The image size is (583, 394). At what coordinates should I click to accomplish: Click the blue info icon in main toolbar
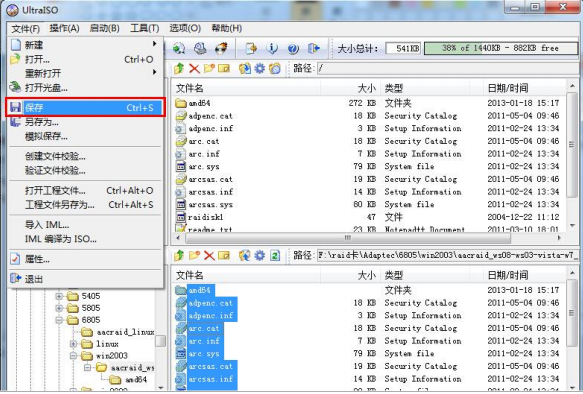pyautogui.click(x=272, y=48)
